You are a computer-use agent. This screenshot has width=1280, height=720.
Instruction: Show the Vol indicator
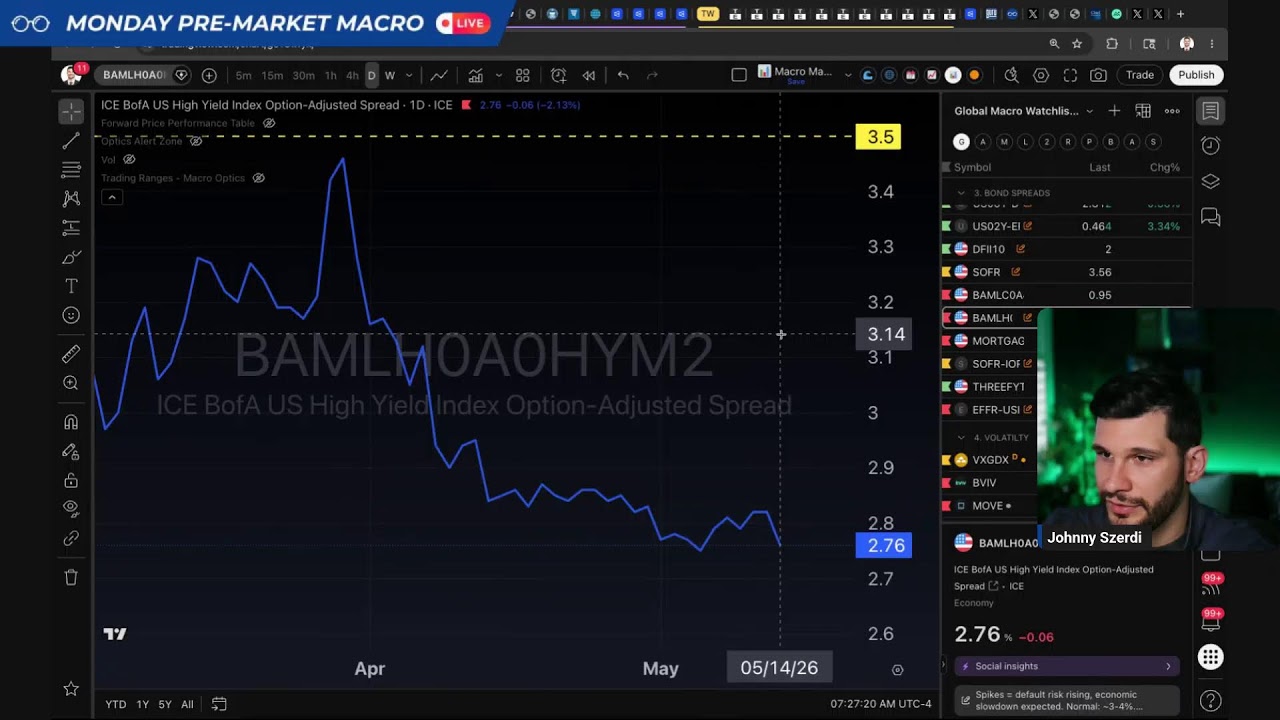point(129,159)
